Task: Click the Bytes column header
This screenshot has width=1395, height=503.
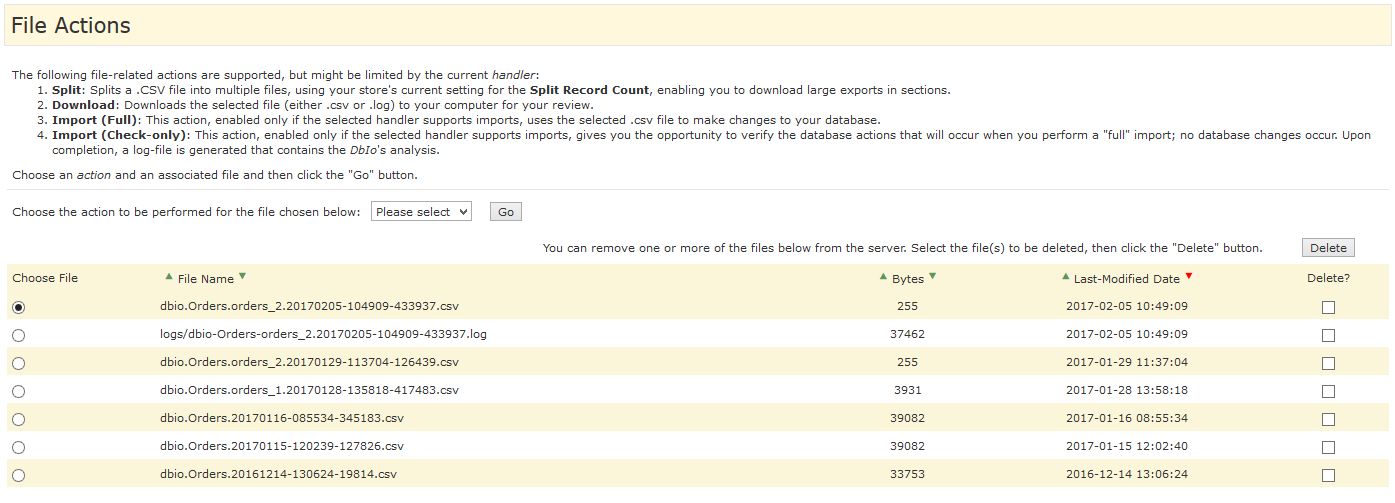Action: pyautogui.click(x=908, y=279)
